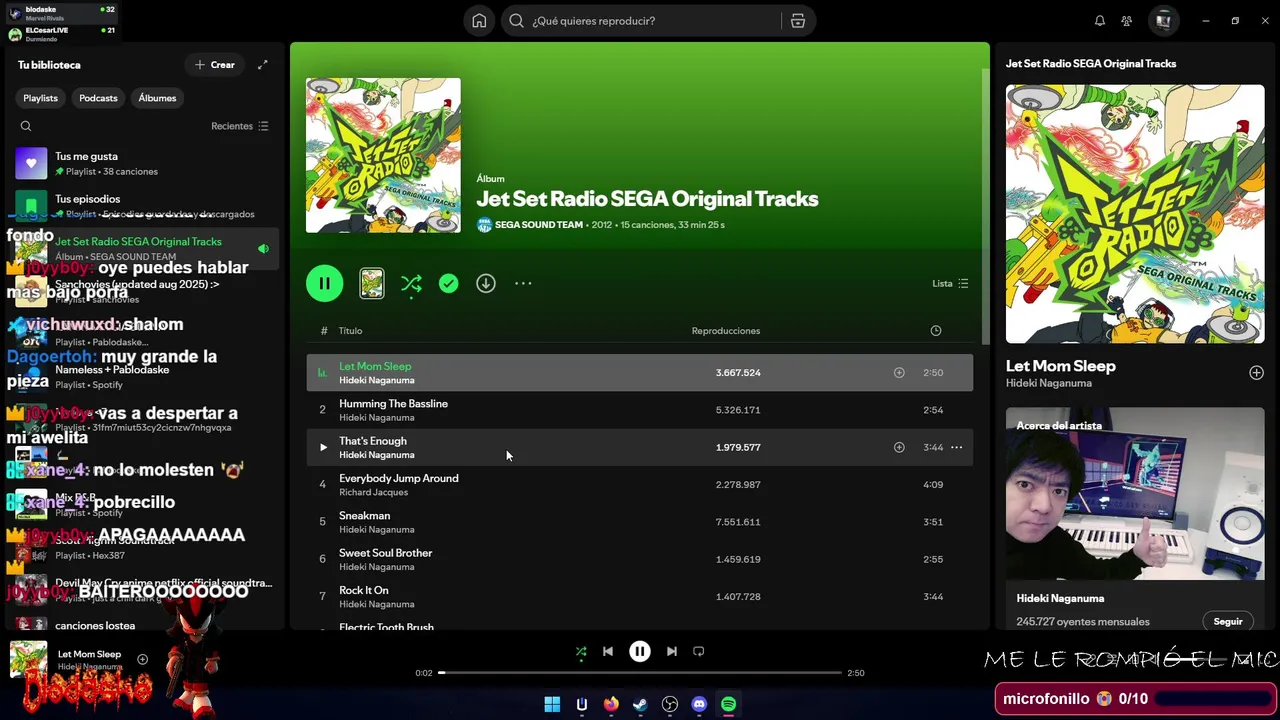Download the album
Viewport: 1280px width, 720px height.
click(x=486, y=283)
